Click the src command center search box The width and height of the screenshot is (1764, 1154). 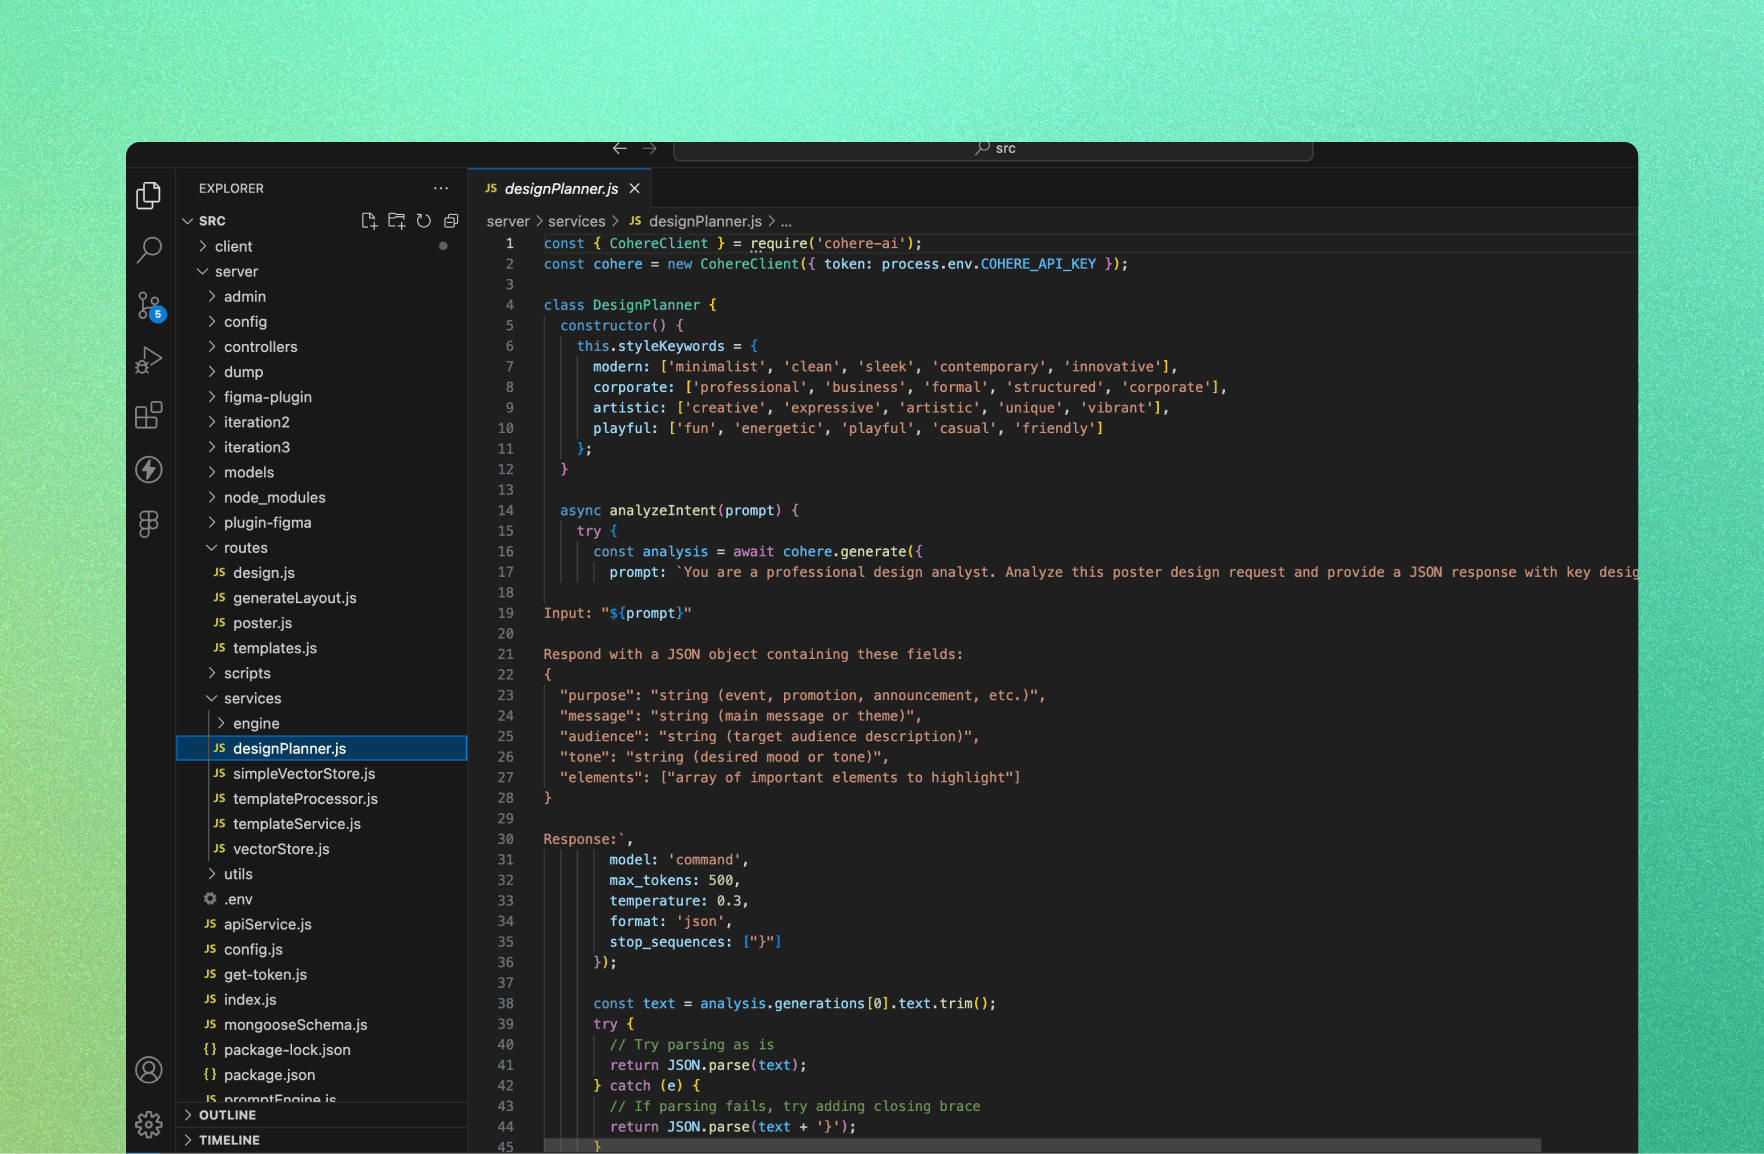(993, 149)
